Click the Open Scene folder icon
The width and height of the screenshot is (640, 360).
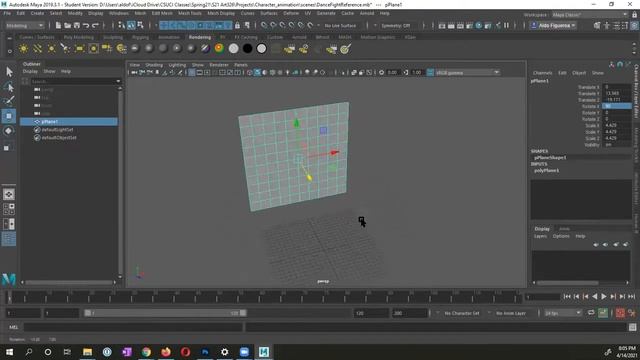tap(67, 25)
